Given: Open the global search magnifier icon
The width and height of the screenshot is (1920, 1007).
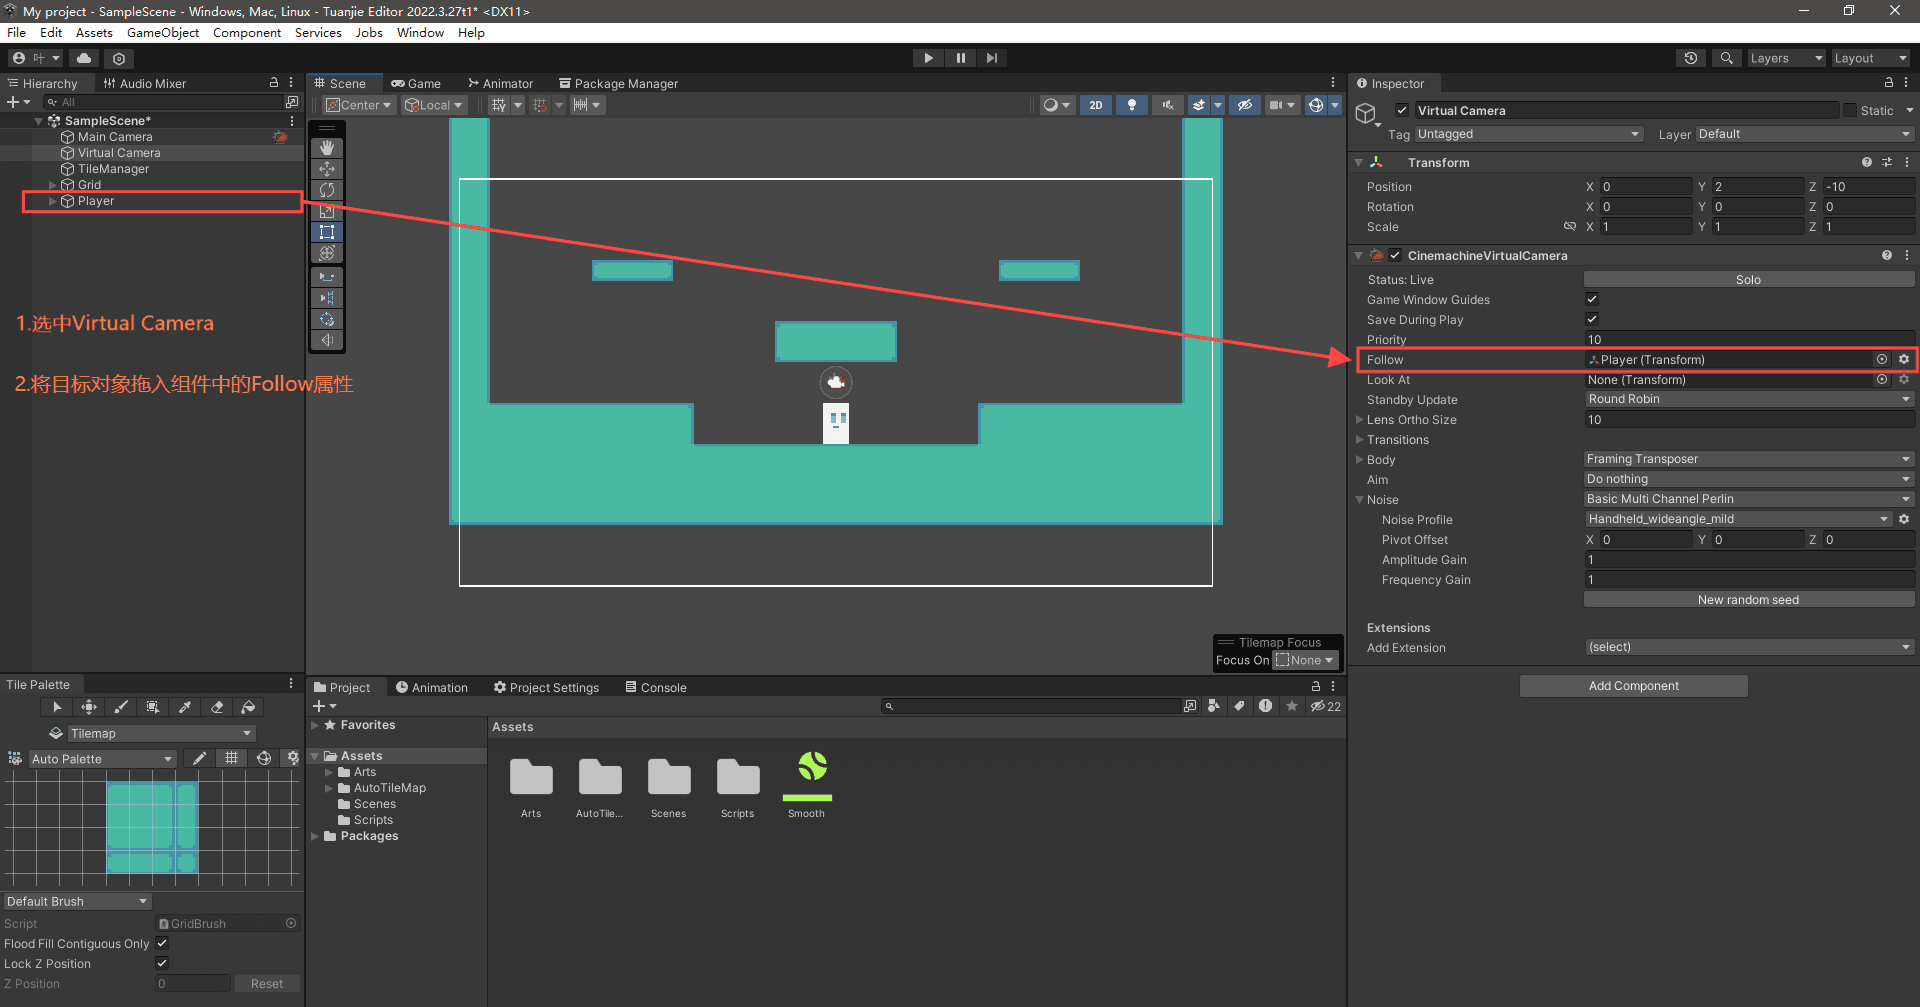Looking at the screenshot, I should coord(1726,58).
